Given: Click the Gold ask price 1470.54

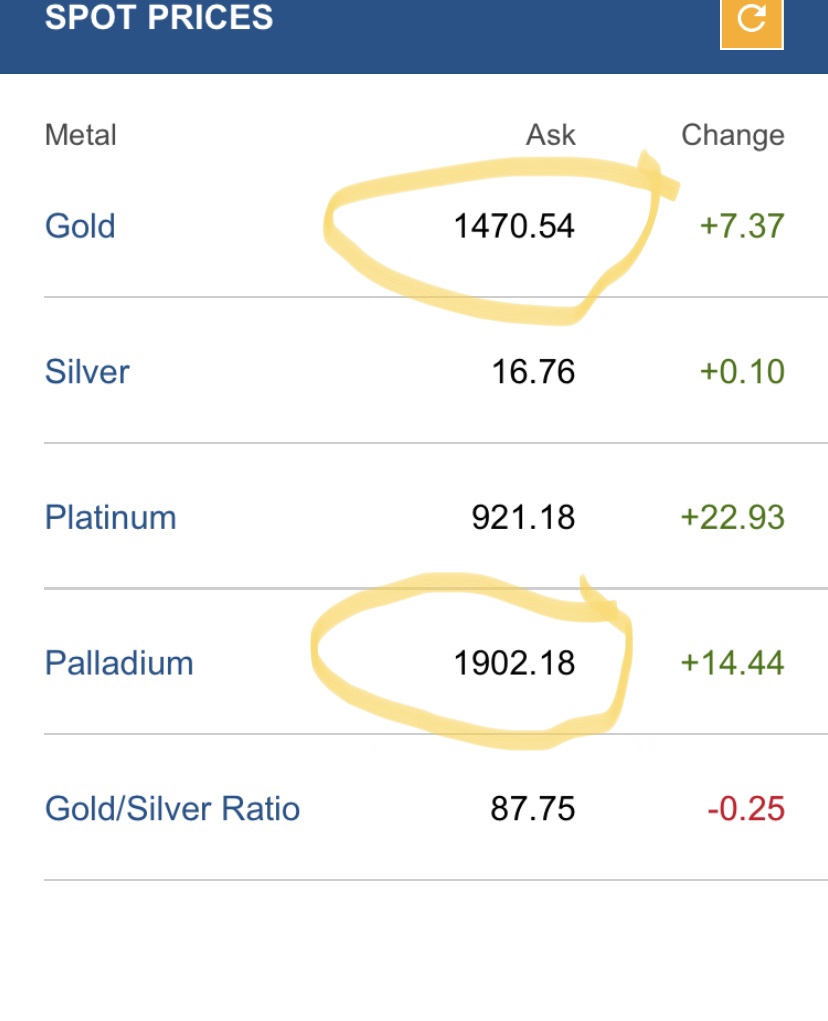Looking at the screenshot, I should point(514,227).
